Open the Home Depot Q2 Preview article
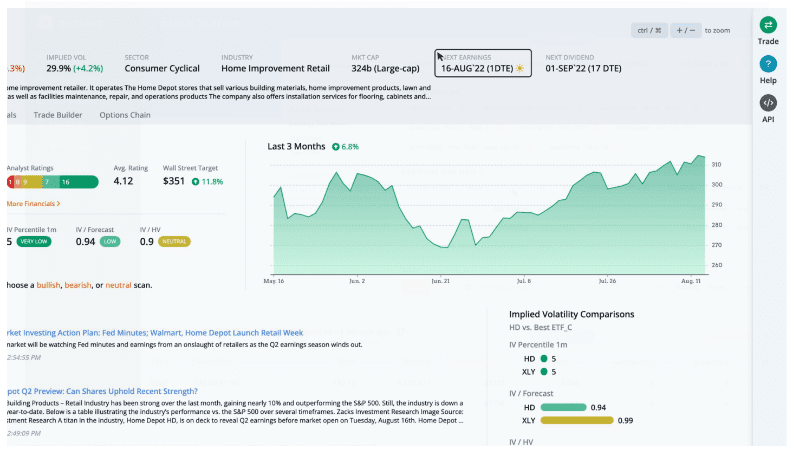This screenshot has height=450, width=794. [x=100, y=391]
